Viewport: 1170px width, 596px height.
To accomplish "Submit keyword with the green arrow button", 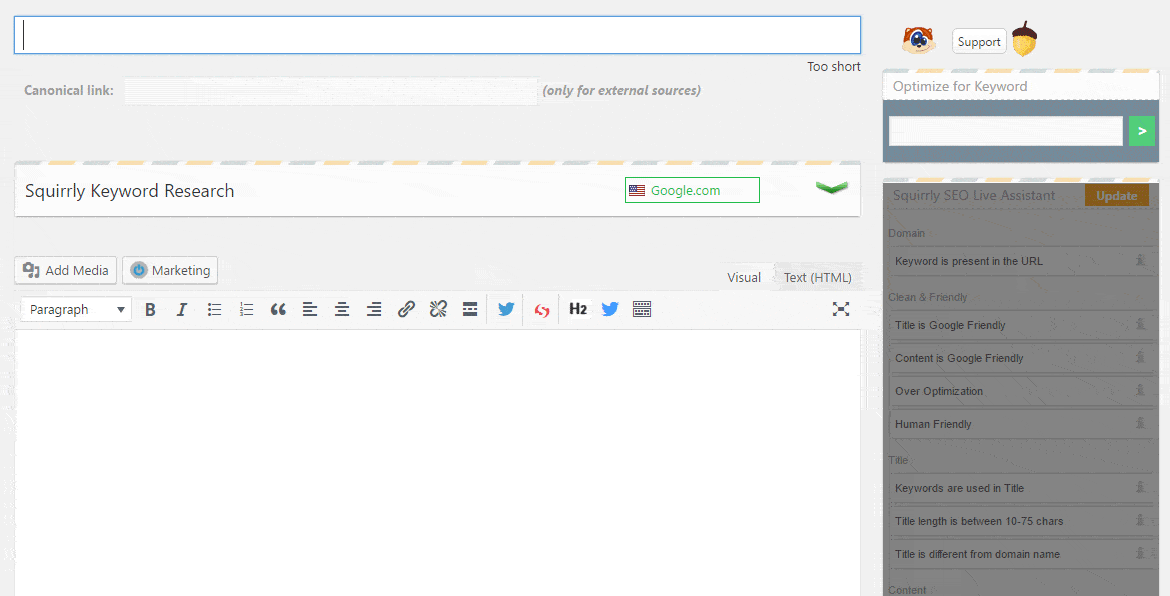I will tap(1142, 131).
